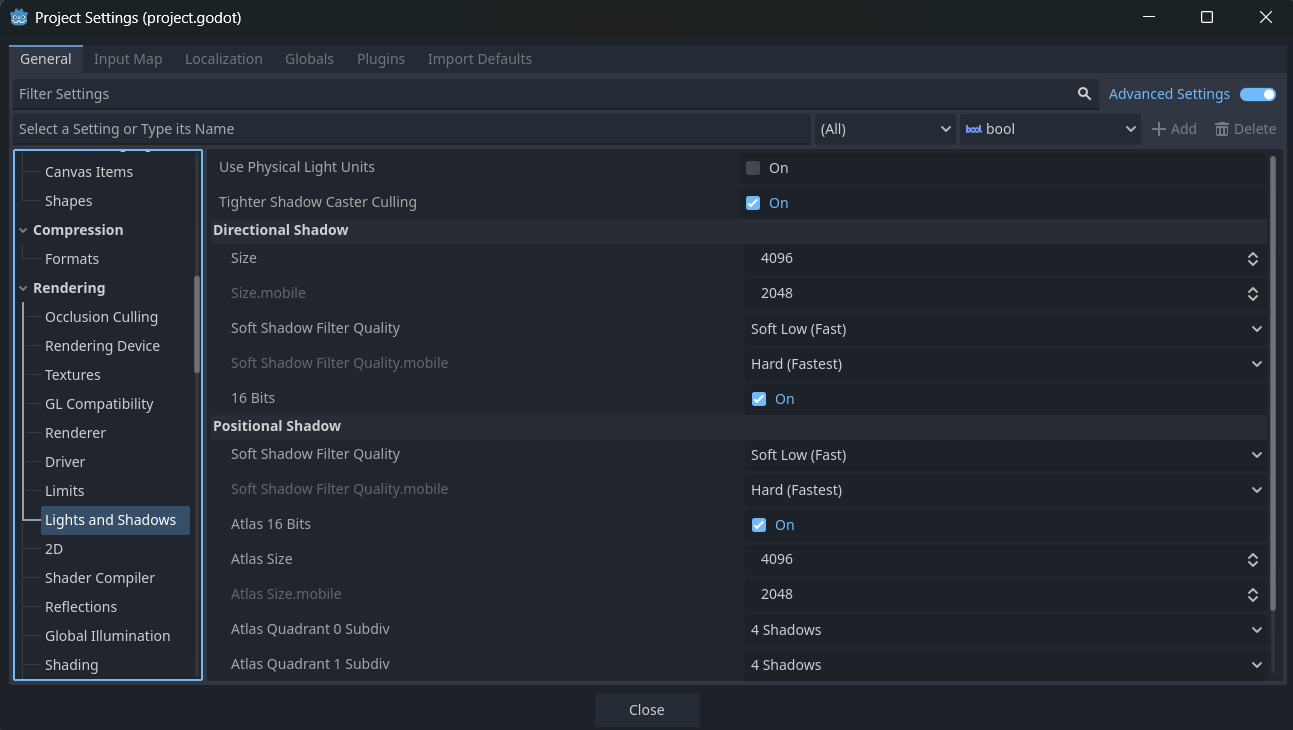Click the settings list vertical scrollbar
Image resolution: width=1293 pixels, height=730 pixels.
(x=1272, y=380)
